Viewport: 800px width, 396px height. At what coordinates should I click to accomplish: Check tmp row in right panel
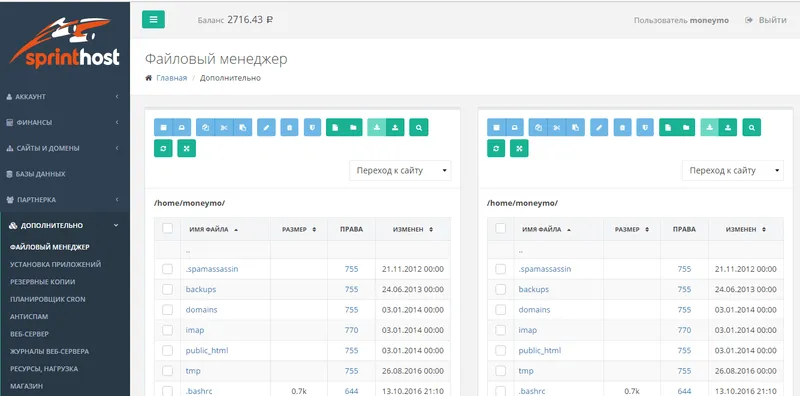point(501,371)
